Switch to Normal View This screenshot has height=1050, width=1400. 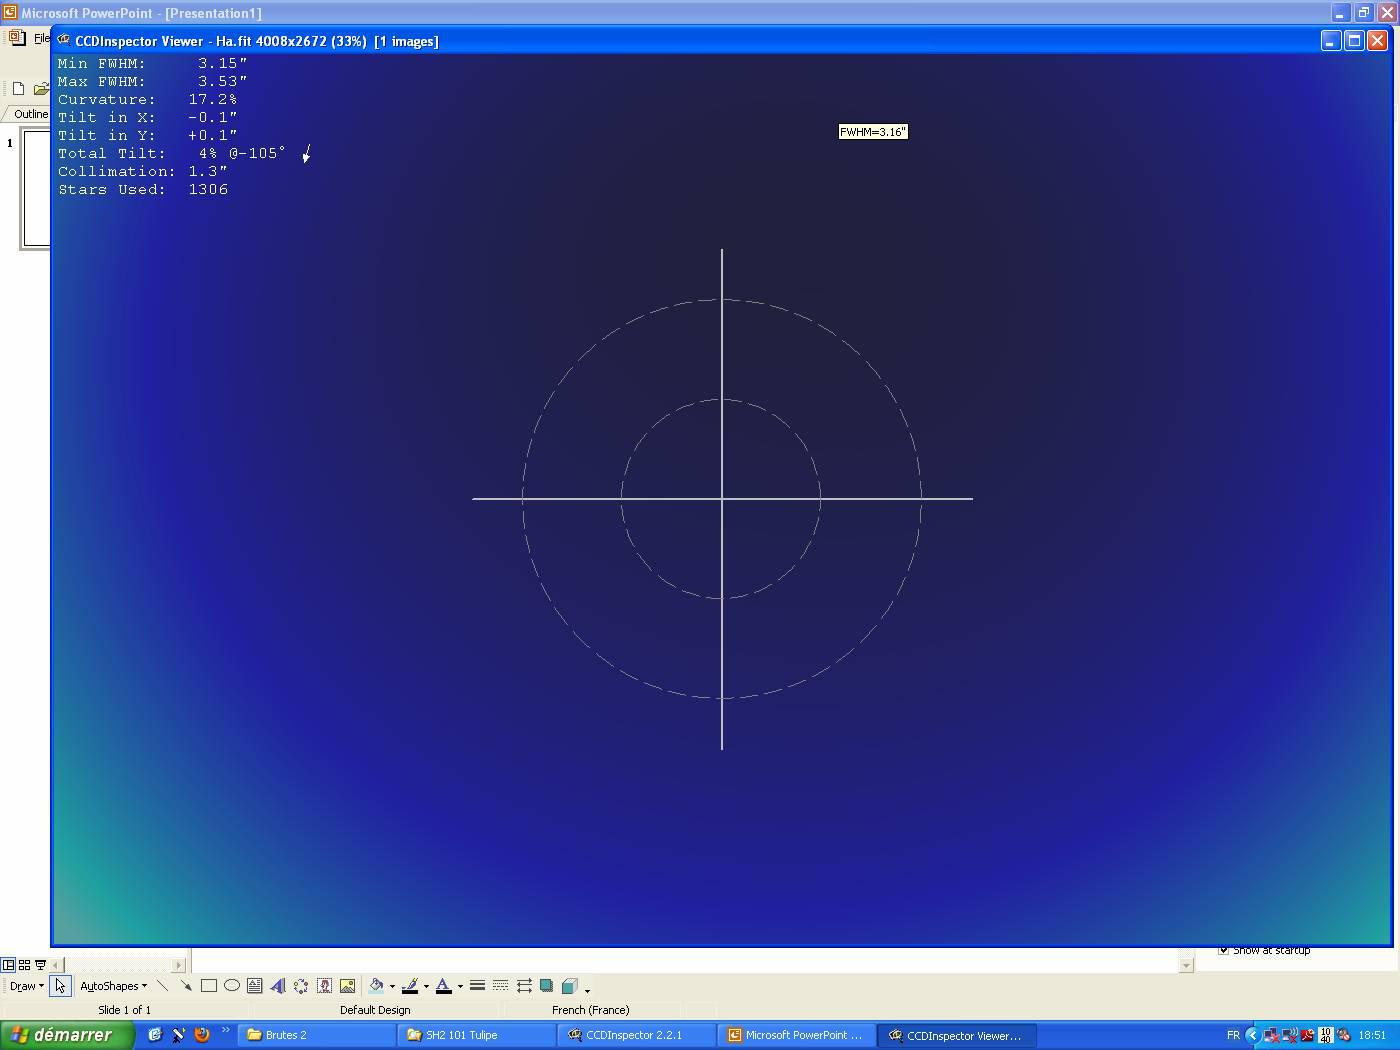click(8, 965)
